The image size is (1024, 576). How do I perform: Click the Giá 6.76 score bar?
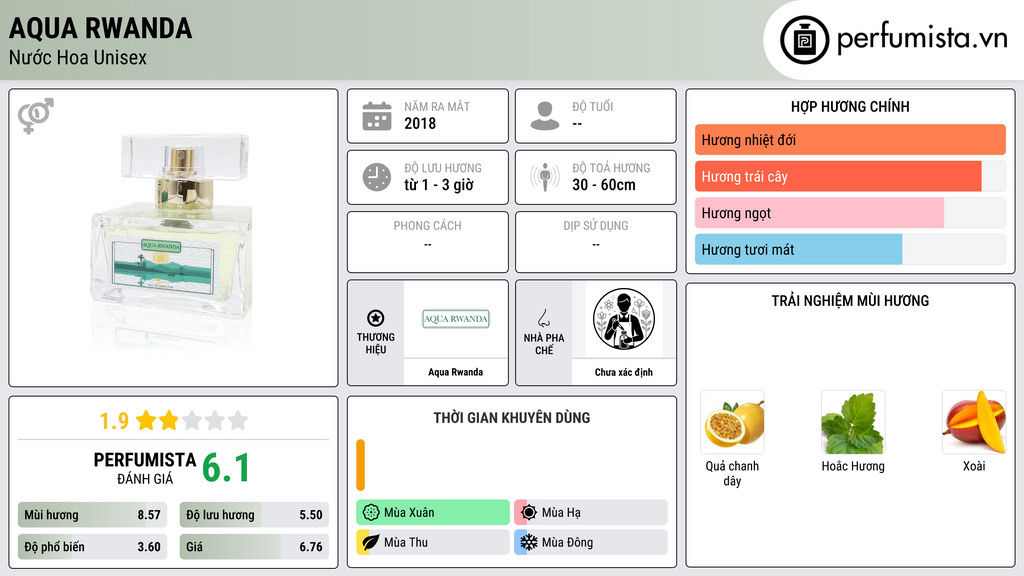(254, 547)
